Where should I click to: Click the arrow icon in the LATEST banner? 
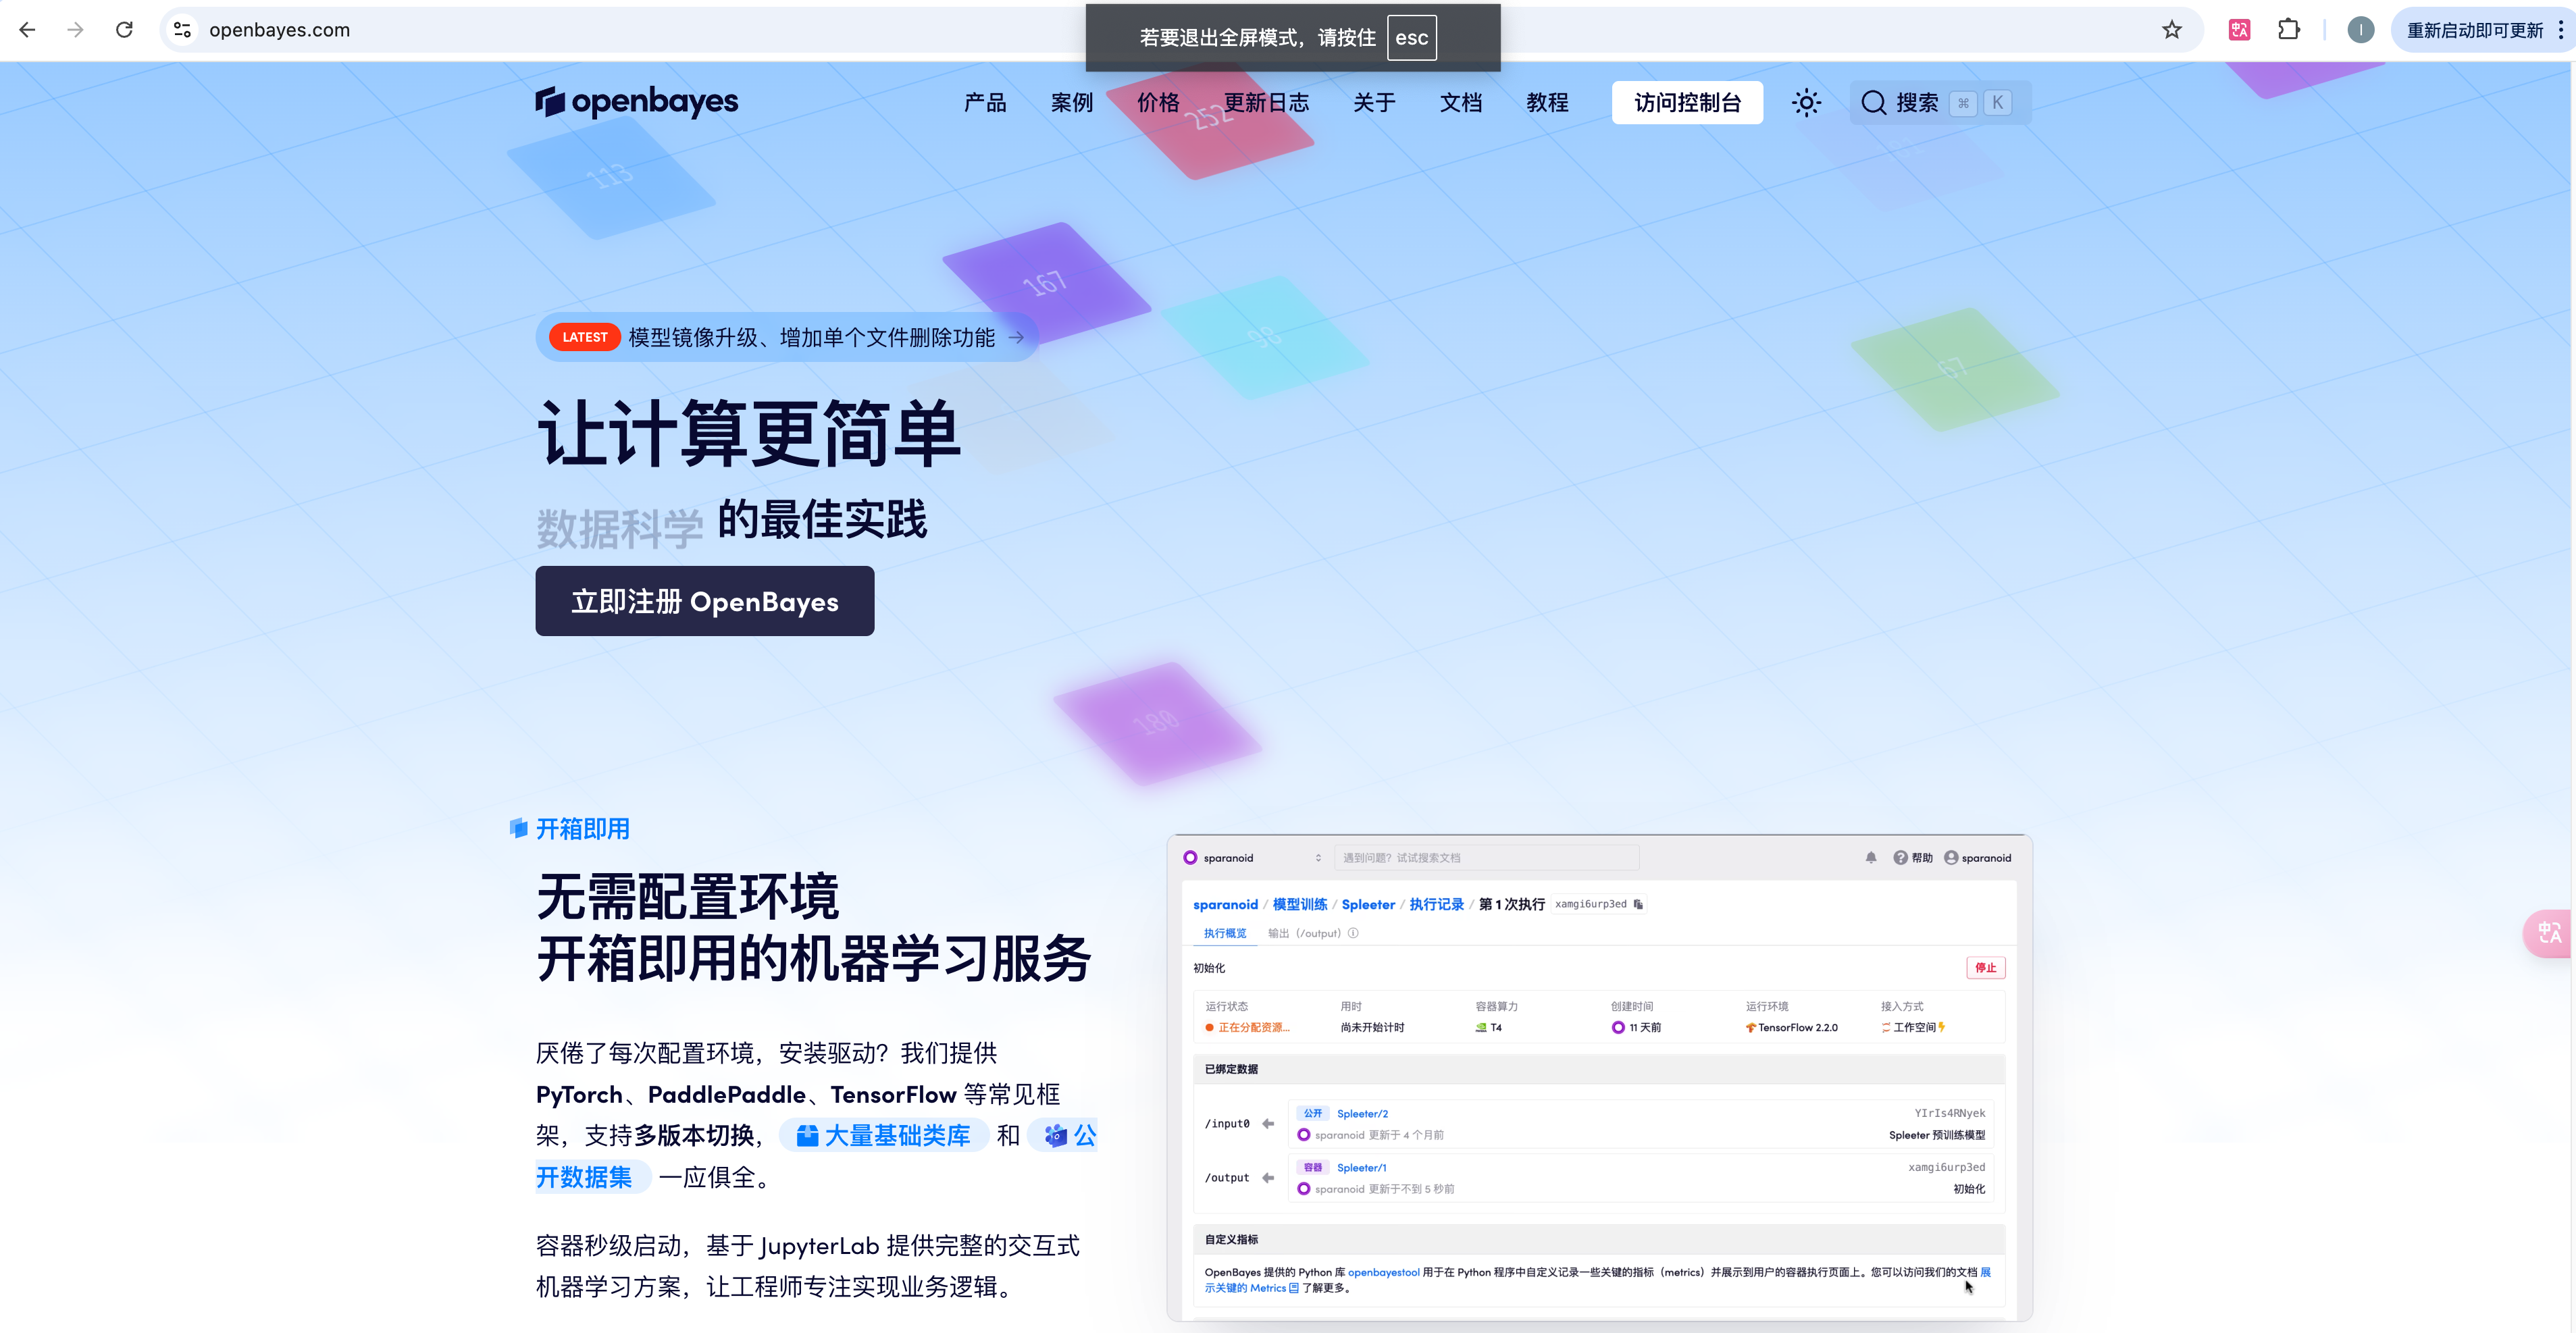pyautogui.click(x=1016, y=338)
